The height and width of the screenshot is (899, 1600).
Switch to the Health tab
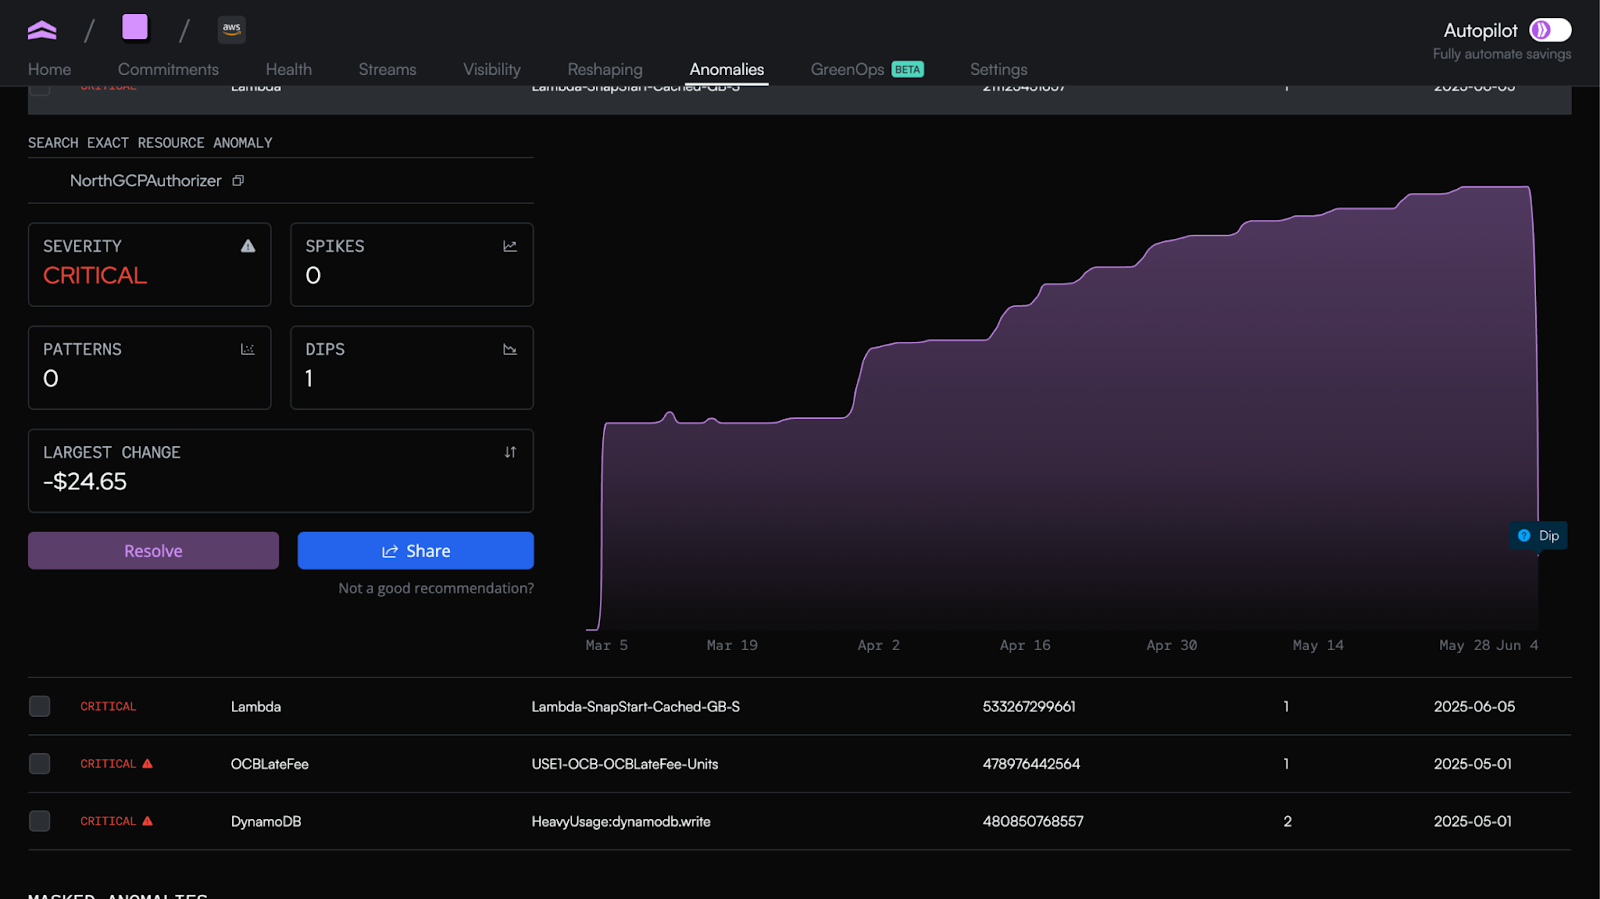click(x=289, y=69)
